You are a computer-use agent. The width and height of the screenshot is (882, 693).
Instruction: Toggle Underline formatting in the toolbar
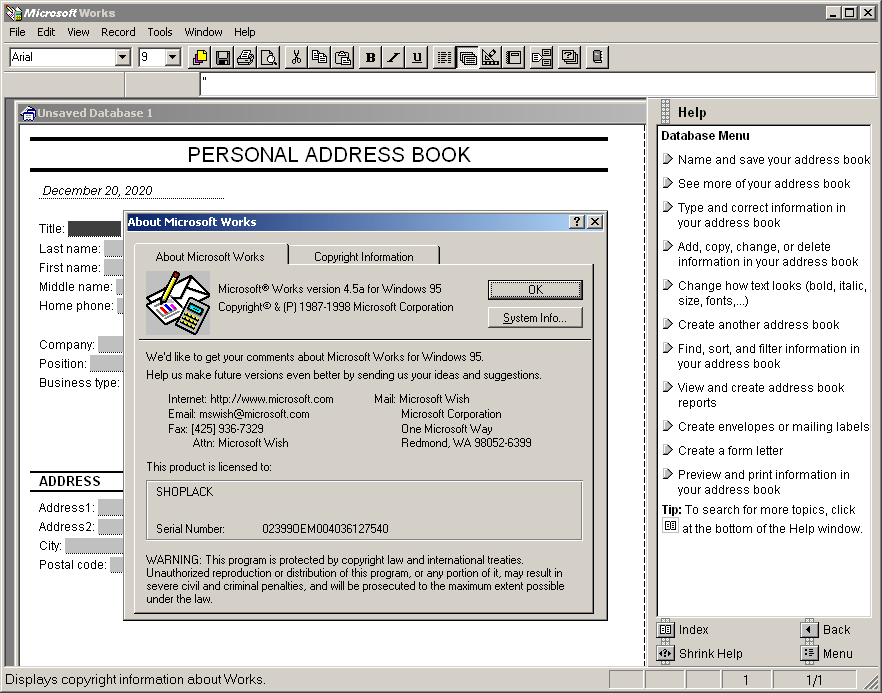click(x=417, y=57)
